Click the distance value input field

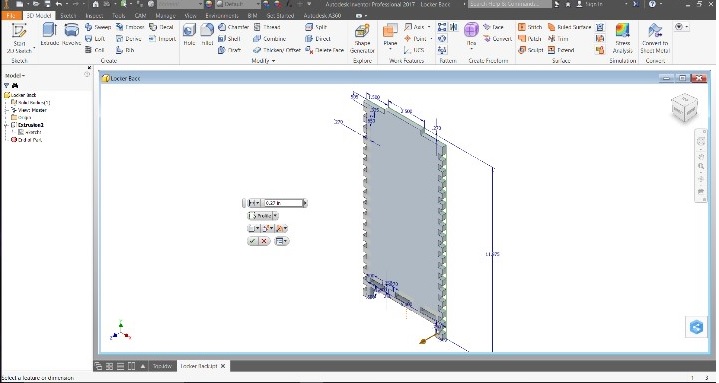[283, 203]
